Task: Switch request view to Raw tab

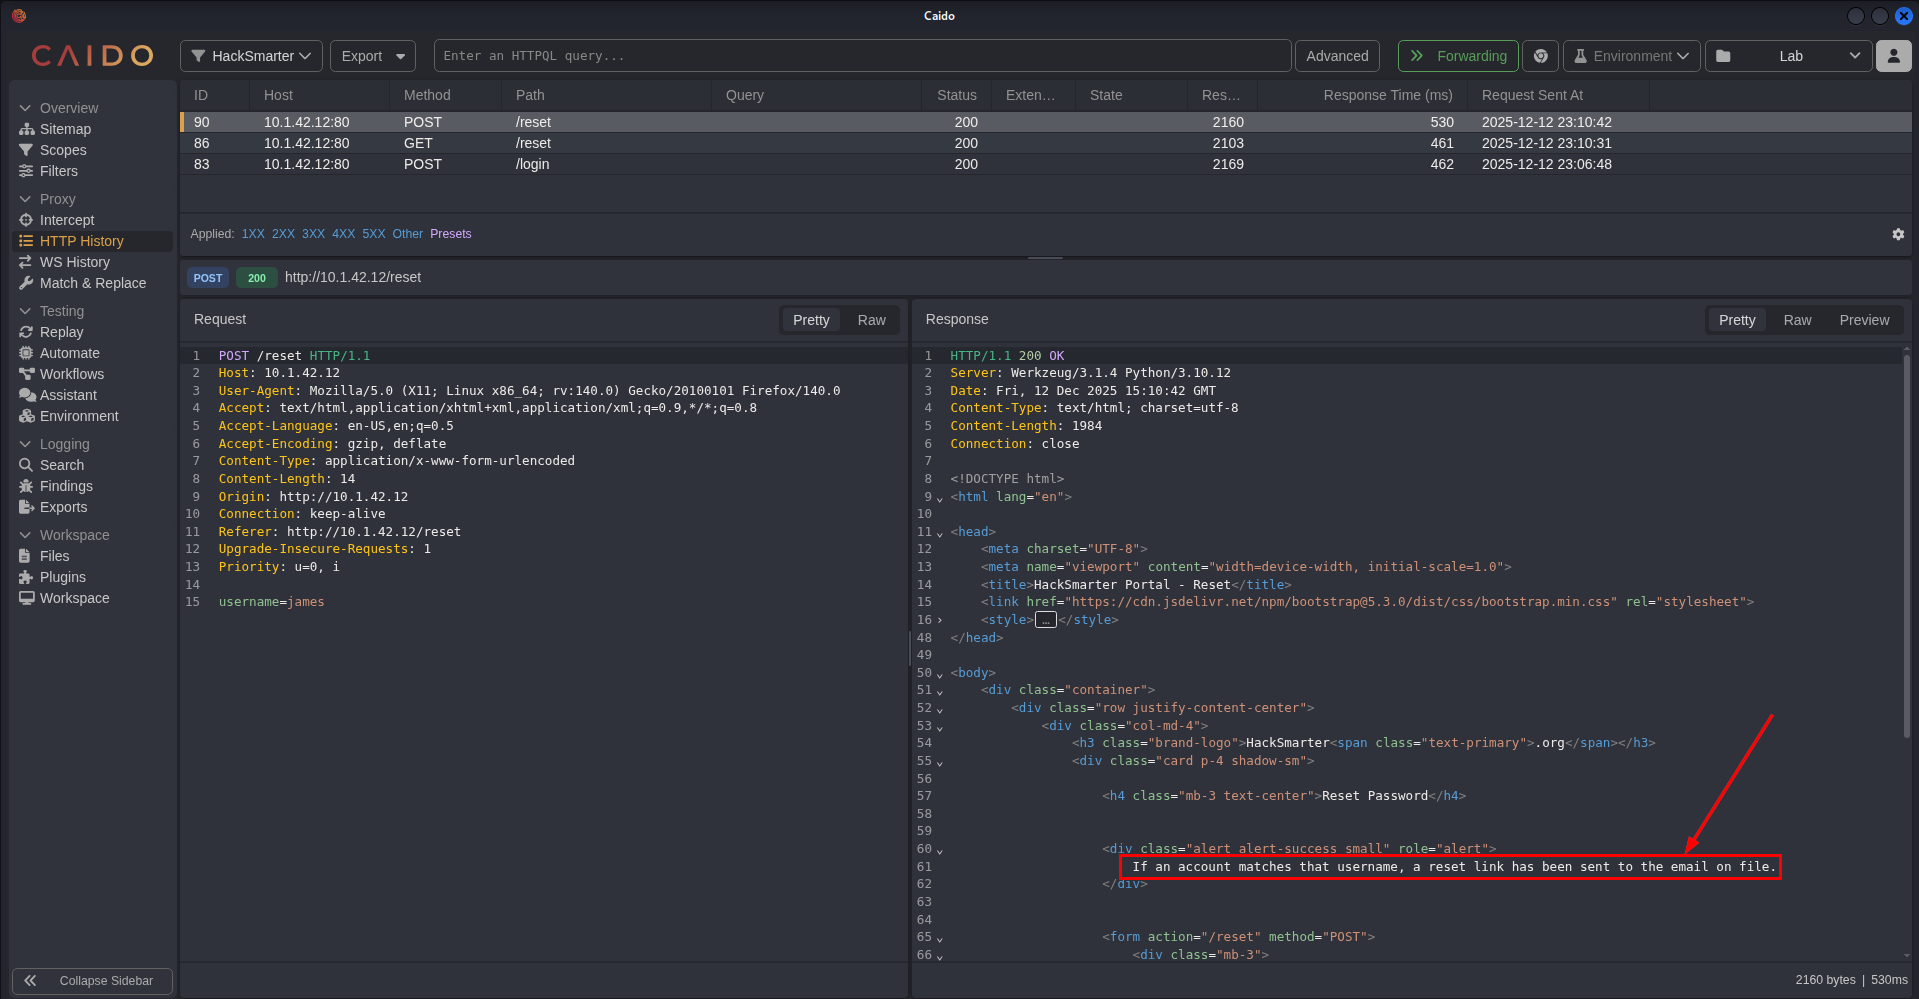Action: [x=870, y=320]
